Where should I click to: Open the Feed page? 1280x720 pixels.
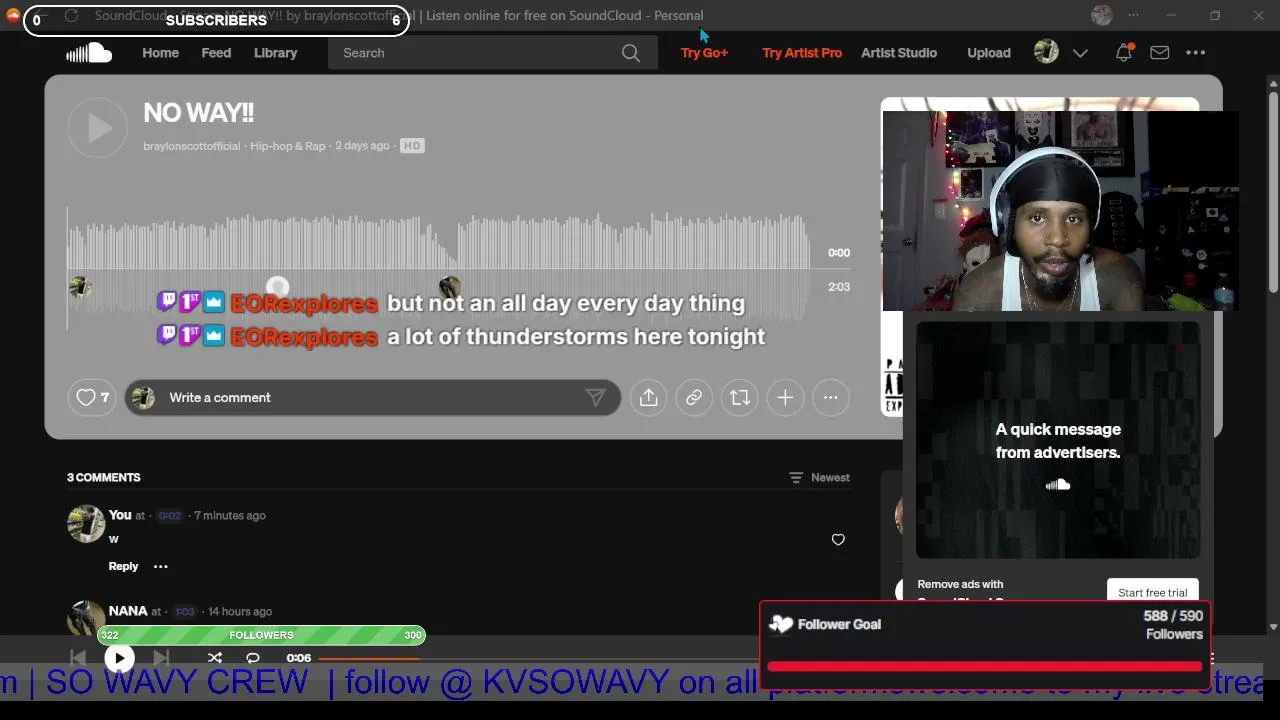tap(216, 53)
